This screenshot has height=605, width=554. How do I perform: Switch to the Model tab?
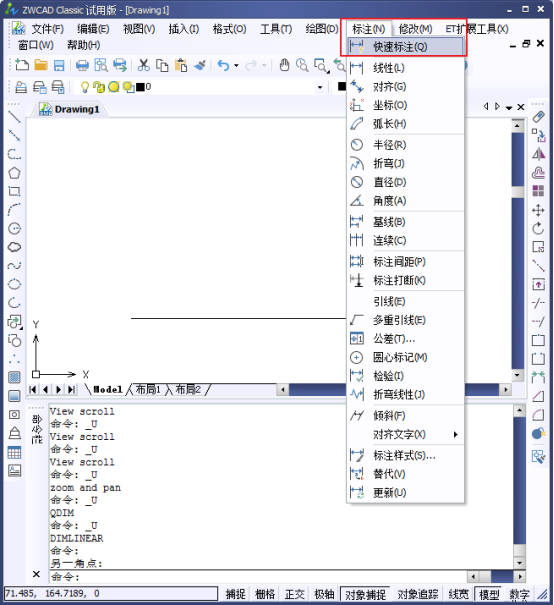pyautogui.click(x=108, y=389)
